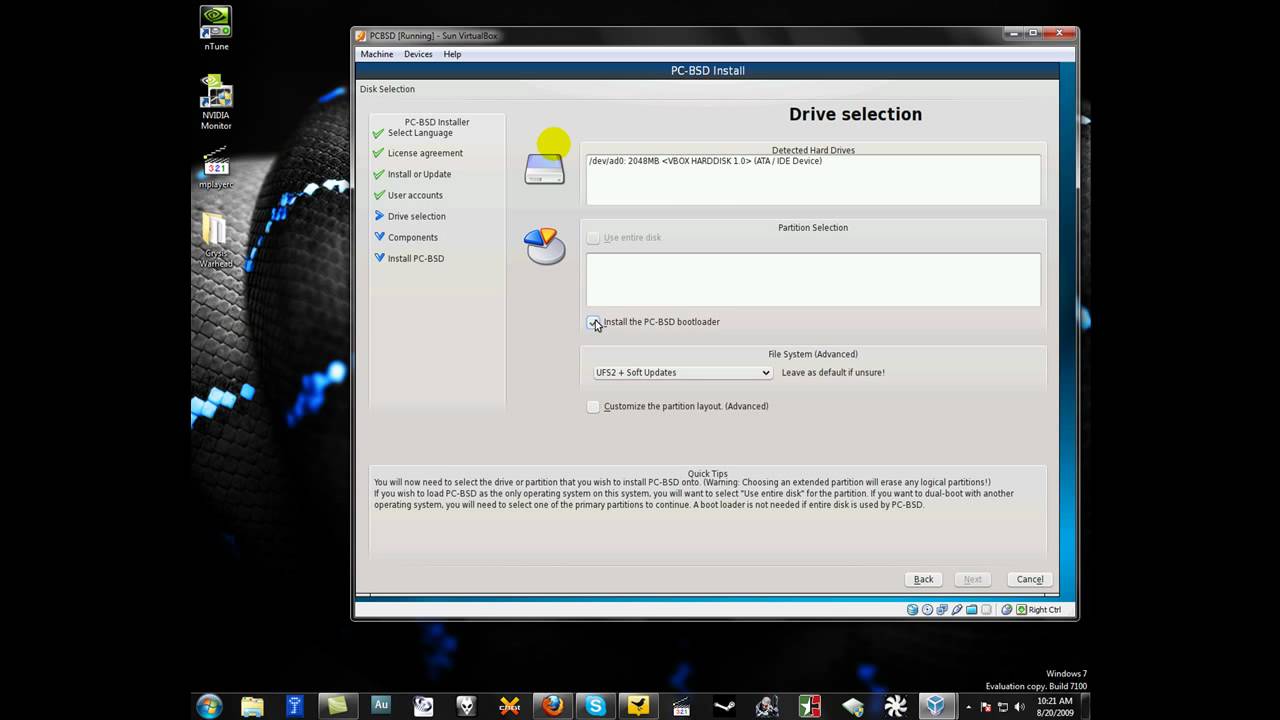
Task: Click the optical disc indicator in VirtualBox status bar
Action: (x=927, y=609)
